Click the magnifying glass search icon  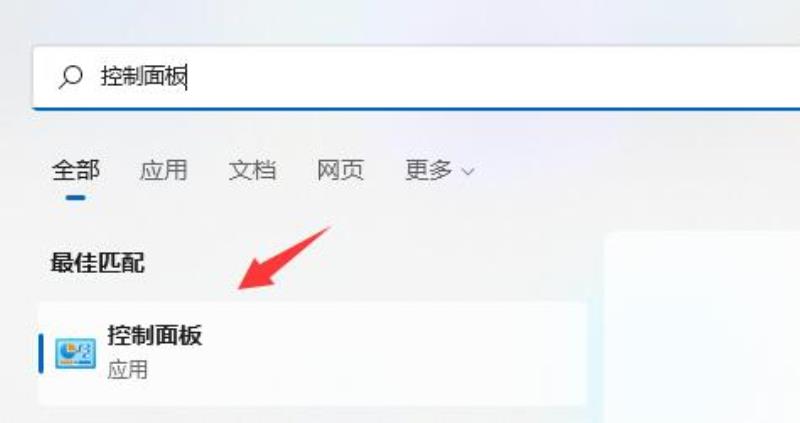[x=70, y=77]
